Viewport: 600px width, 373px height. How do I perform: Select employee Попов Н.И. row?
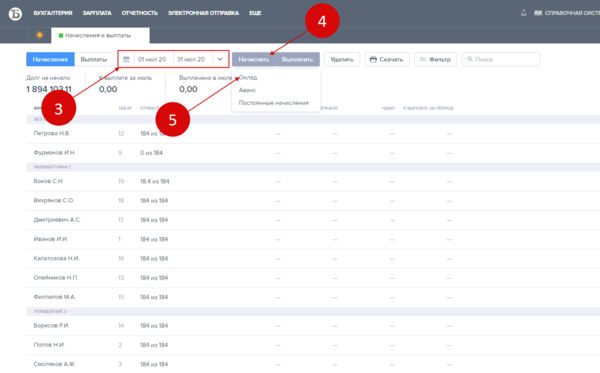pos(313,345)
